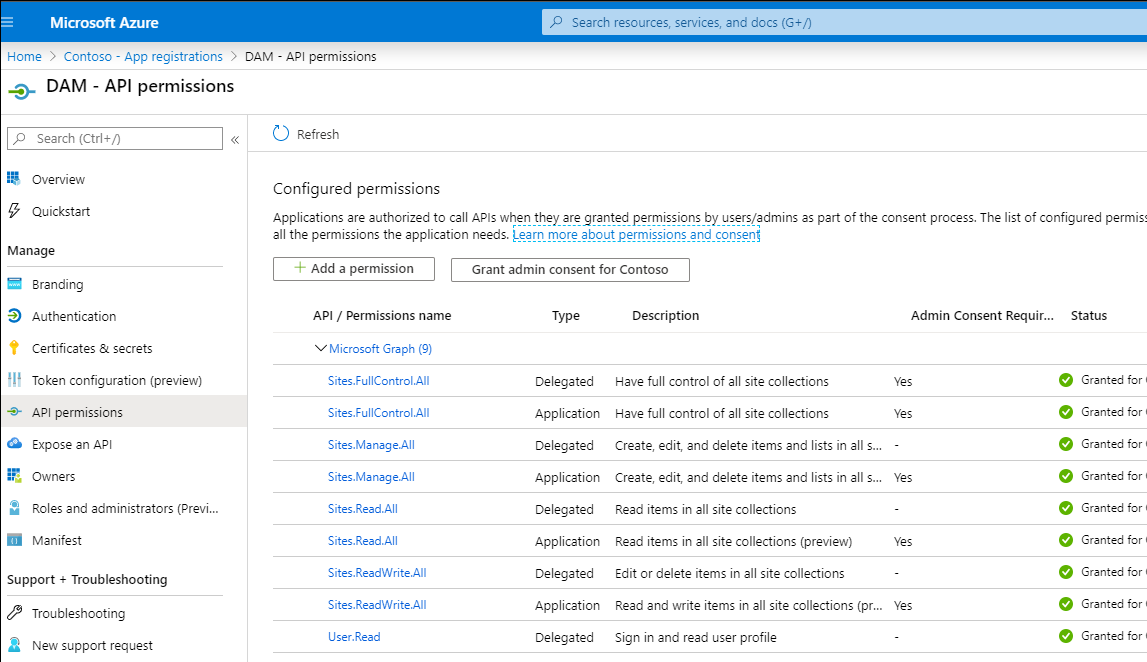Viewport: 1147px width, 662px height.
Task: Click the Troubleshooting wrench icon
Action: click(14, 612)
